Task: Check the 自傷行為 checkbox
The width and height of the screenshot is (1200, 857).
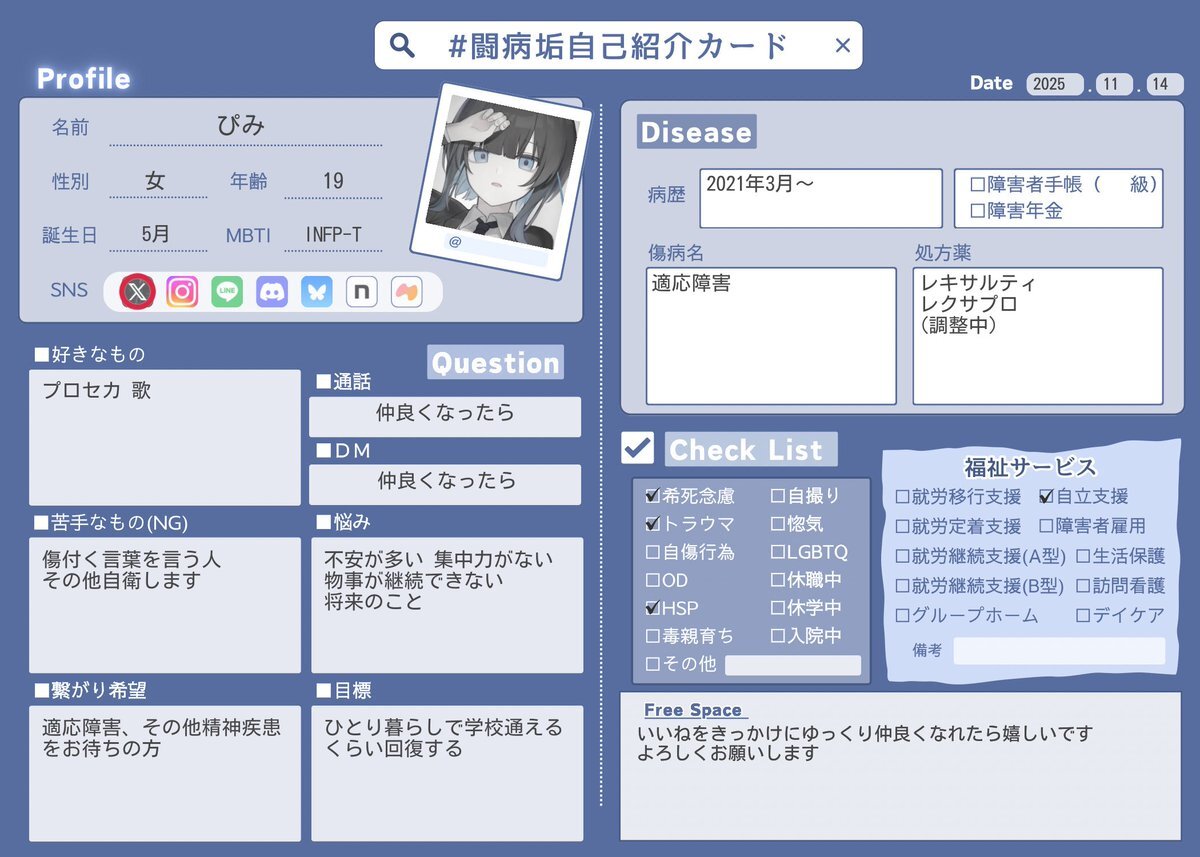Action: click(653, 551)
